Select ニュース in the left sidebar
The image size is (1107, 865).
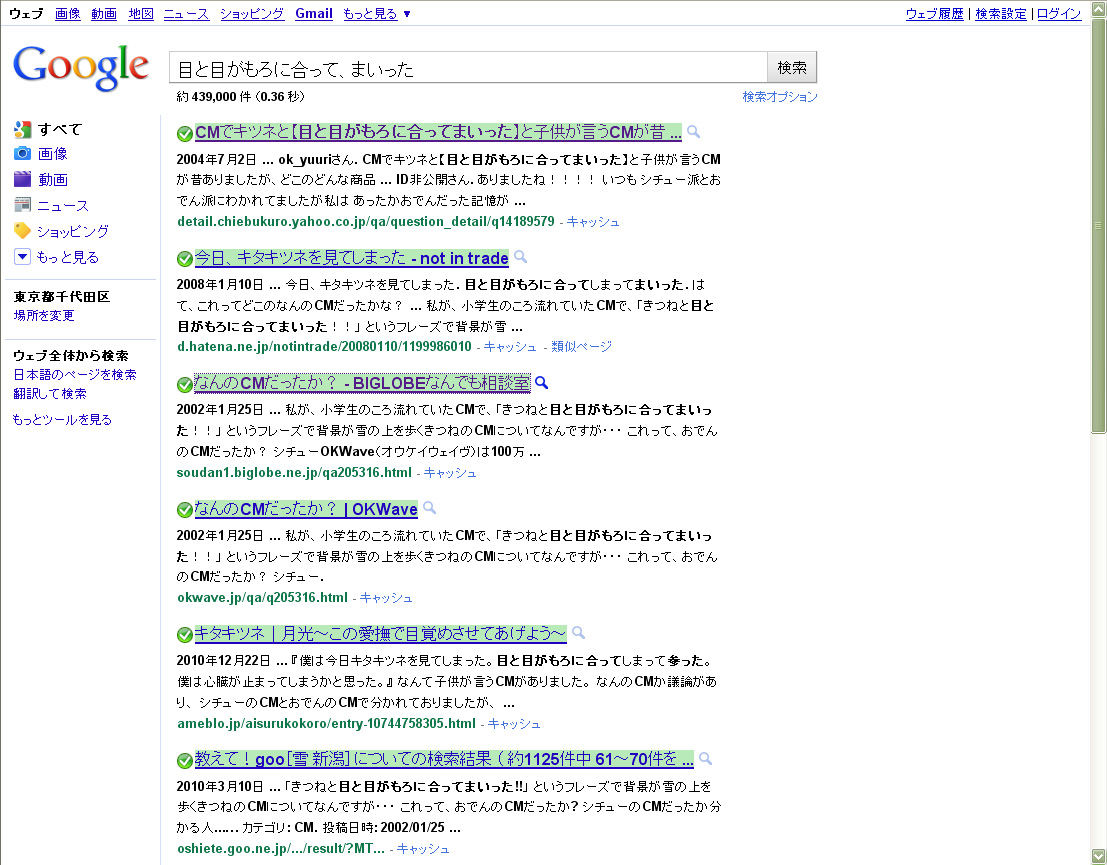(x=63, y=205)
